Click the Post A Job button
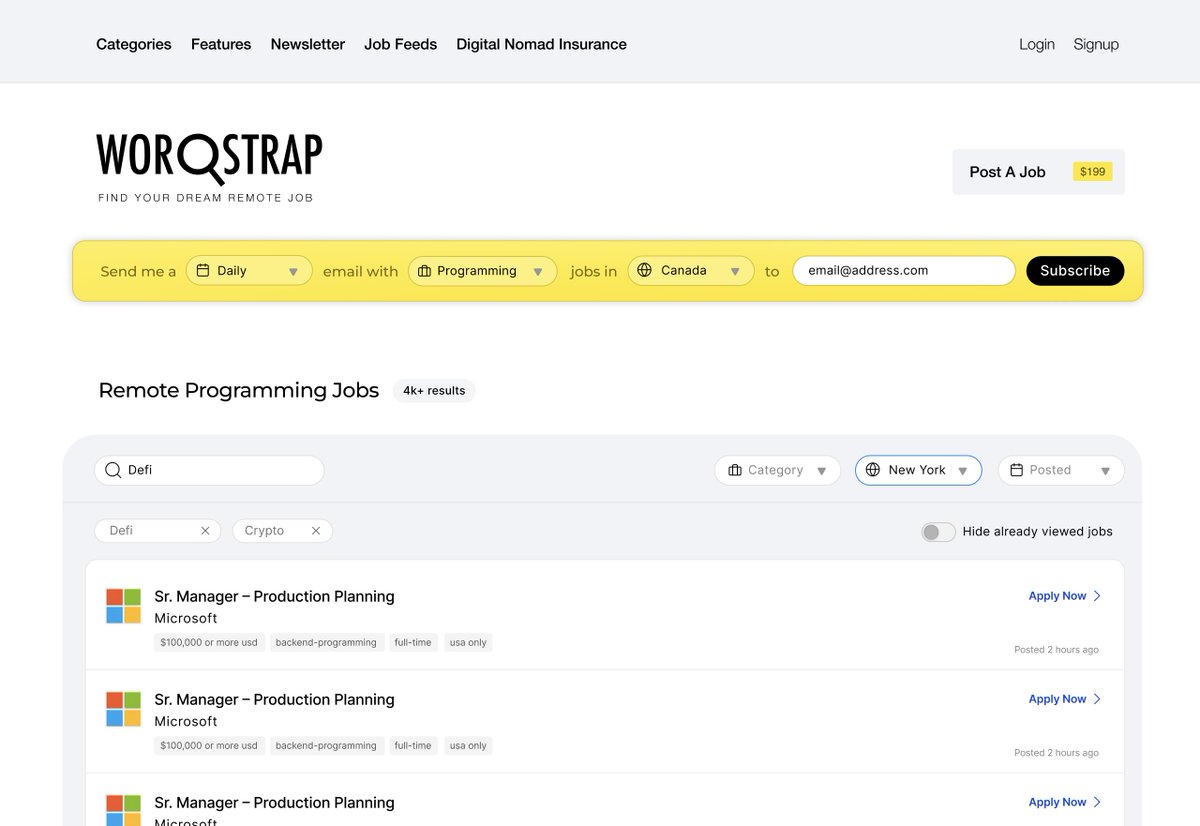The image size is (1200, 826). 1038,172
